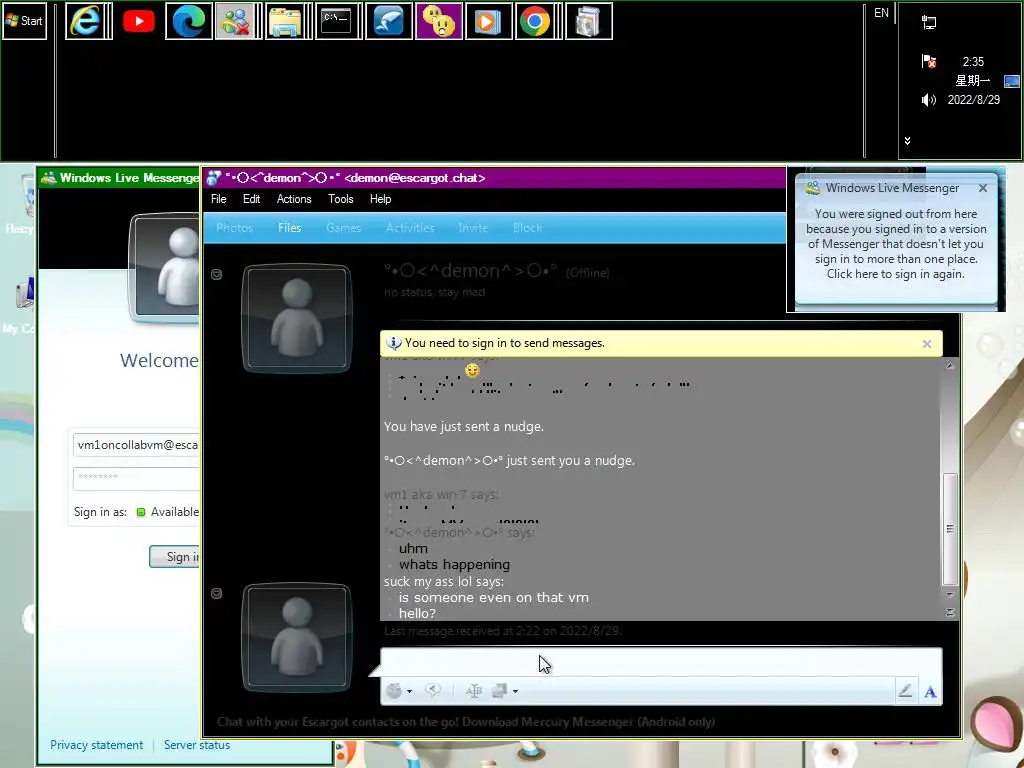Image resolution: width=1024 pixels, height=768 pixels.
Task: Click Photos in the chat toolbar
Action: pyautogui.click(x=234, y=228)
